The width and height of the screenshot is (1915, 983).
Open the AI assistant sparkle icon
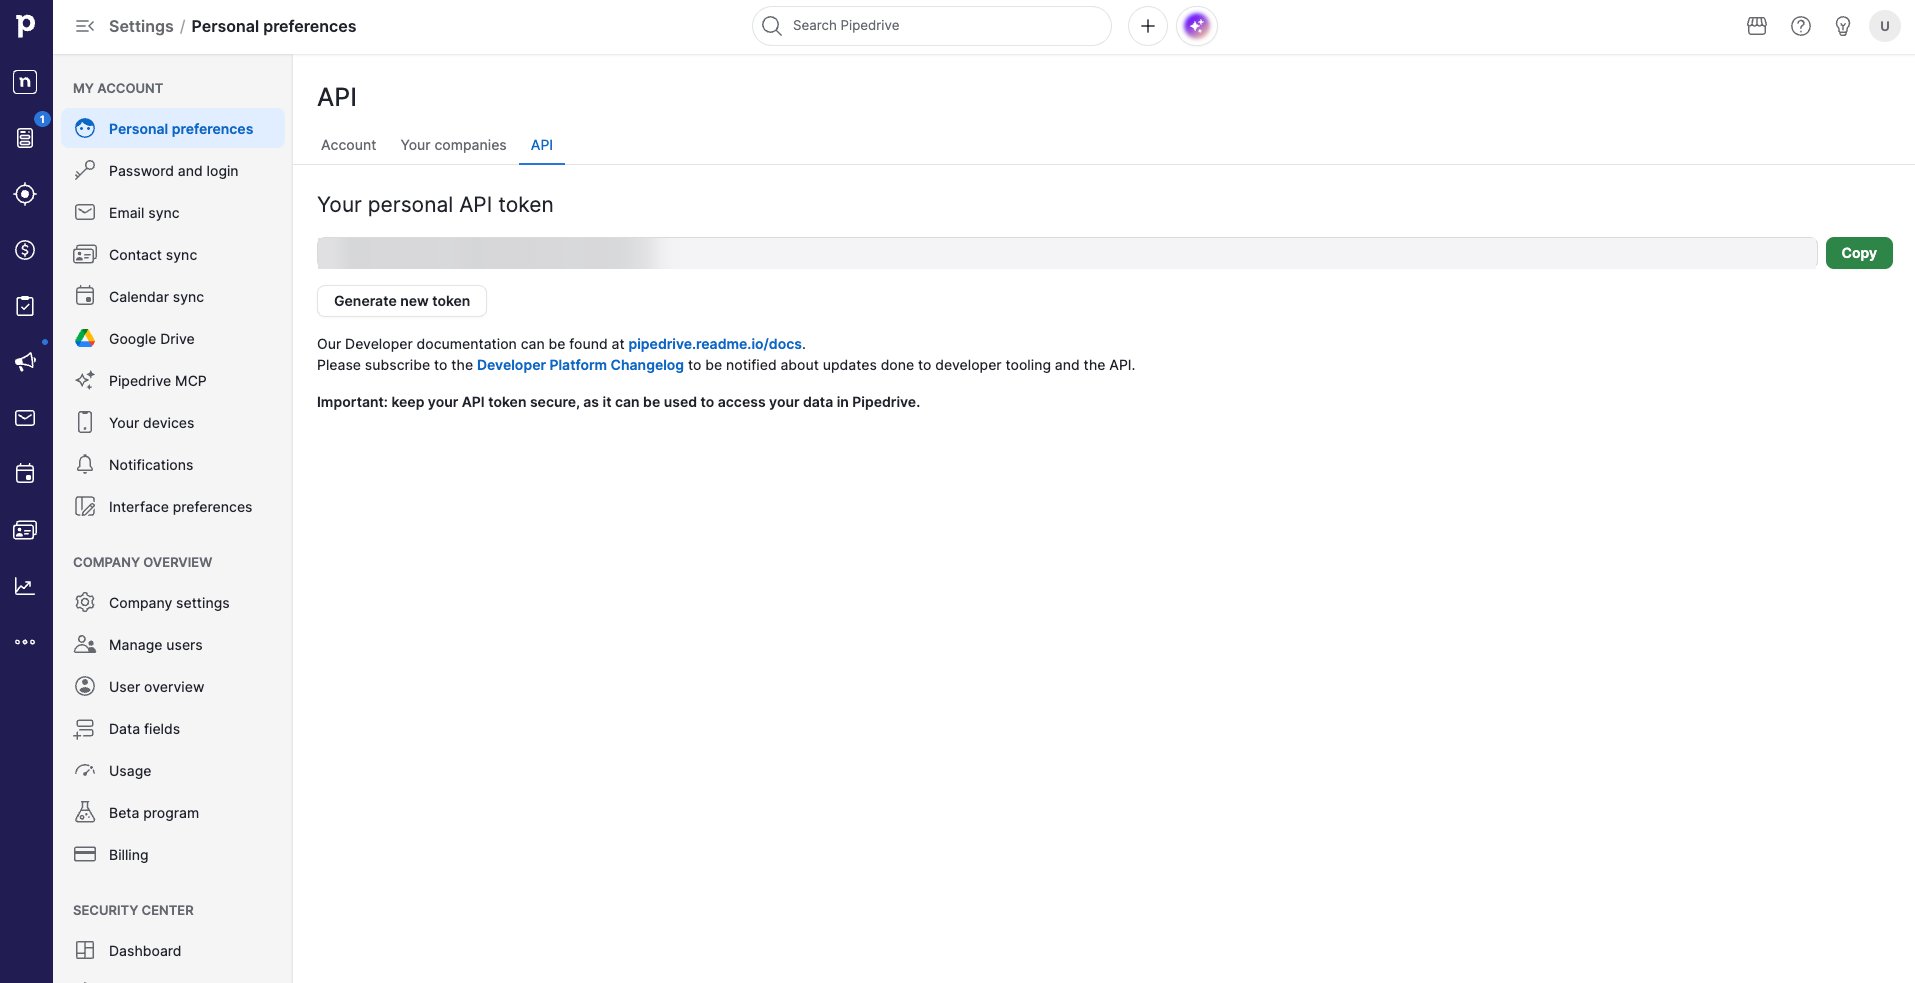tap(1197, 26)
